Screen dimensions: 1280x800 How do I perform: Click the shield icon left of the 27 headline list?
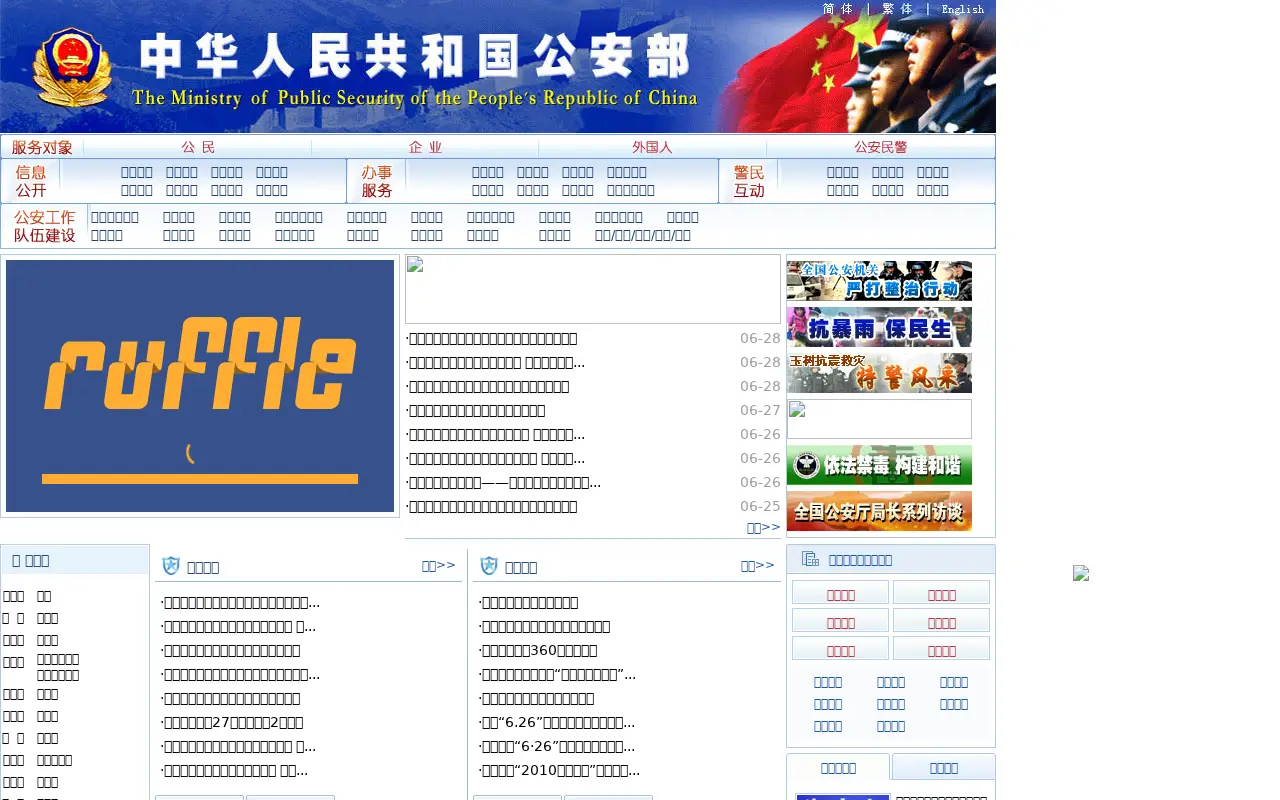point(171,566)
